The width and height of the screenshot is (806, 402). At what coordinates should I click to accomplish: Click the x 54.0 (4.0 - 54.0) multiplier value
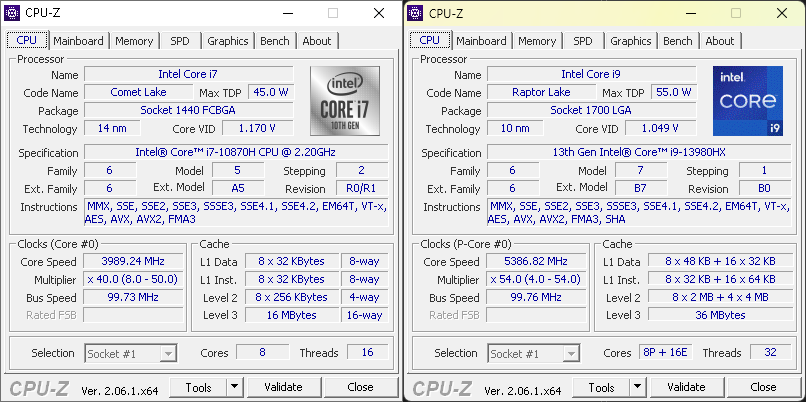536,280
